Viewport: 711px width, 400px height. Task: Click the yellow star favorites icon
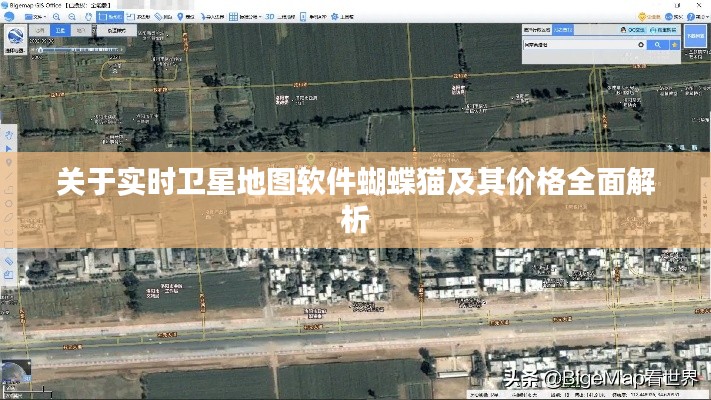675,45
